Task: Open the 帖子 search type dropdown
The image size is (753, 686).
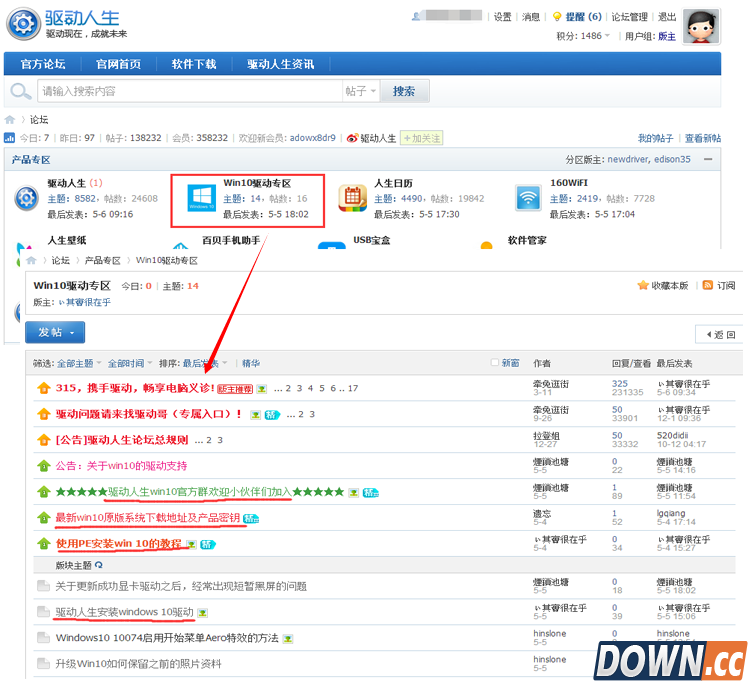Action: pos(361,91)
